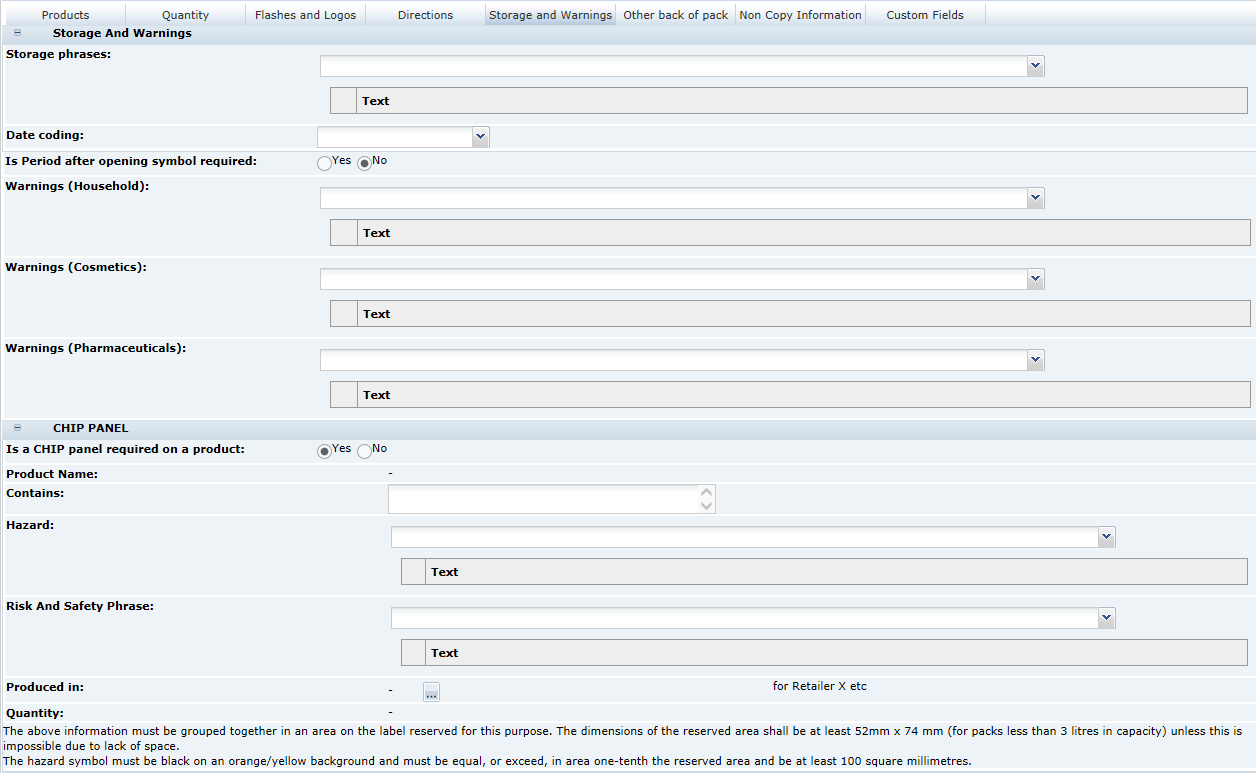Select No for period after opening symbol
The image size is (1256, 773).
click(364, 162)
